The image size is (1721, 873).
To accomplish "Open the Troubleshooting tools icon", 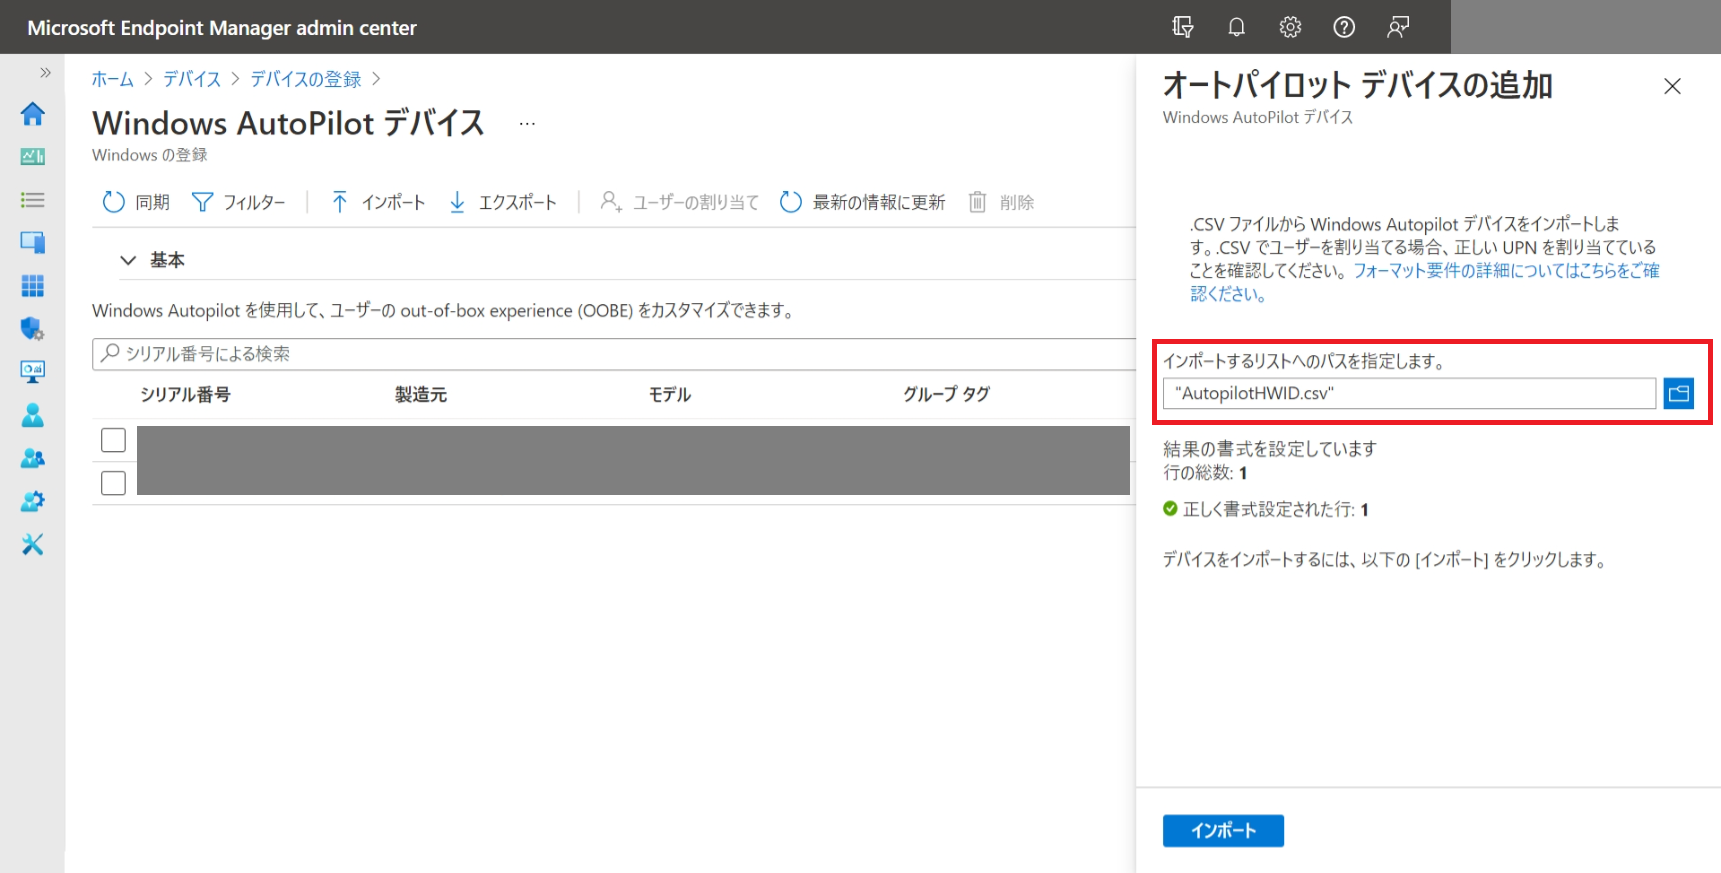I will point(32,544).
